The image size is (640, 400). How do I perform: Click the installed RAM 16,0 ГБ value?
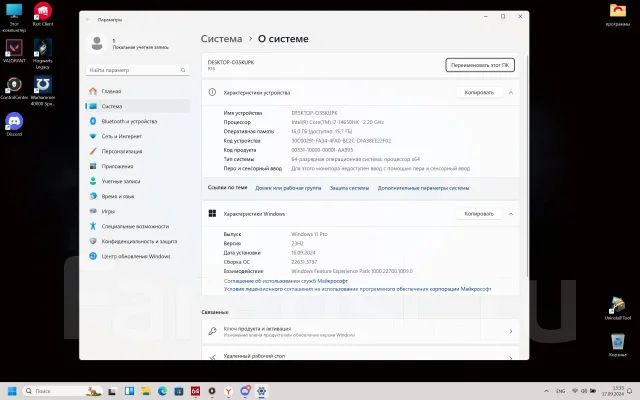(x=322, y=131)
